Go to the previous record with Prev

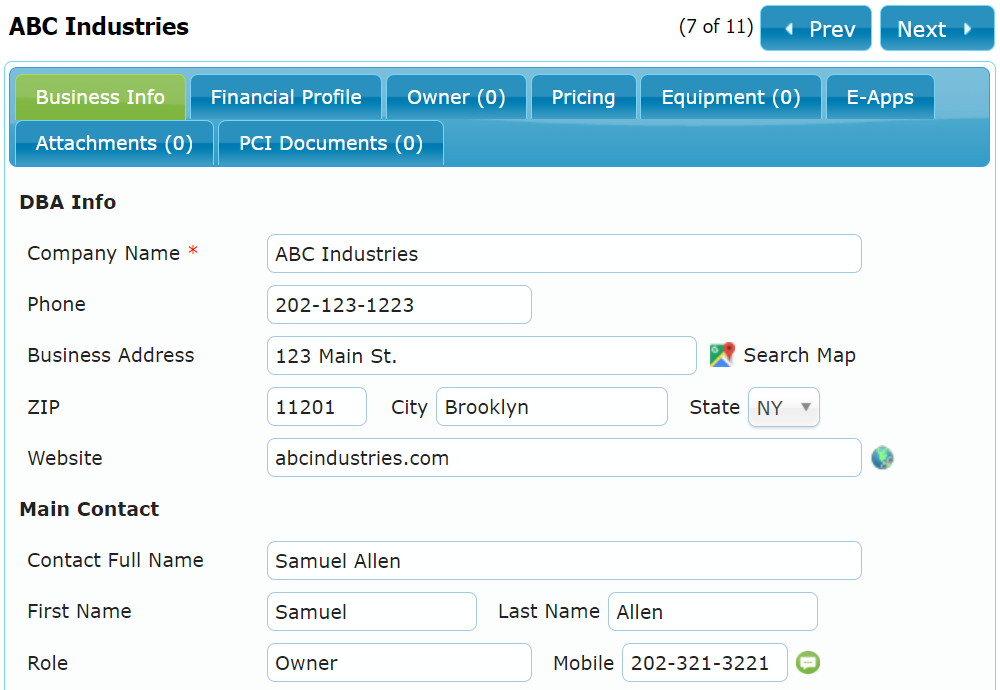(x=816, y=29)
